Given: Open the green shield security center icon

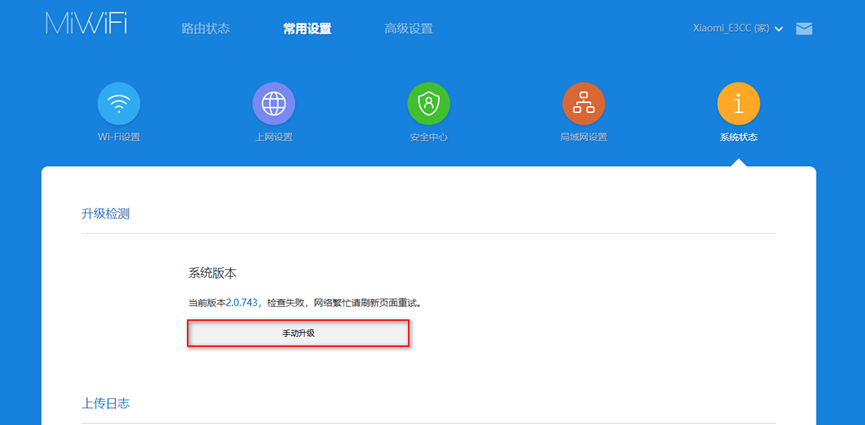Looking at the screenshot, I should (x=428, y=103).
